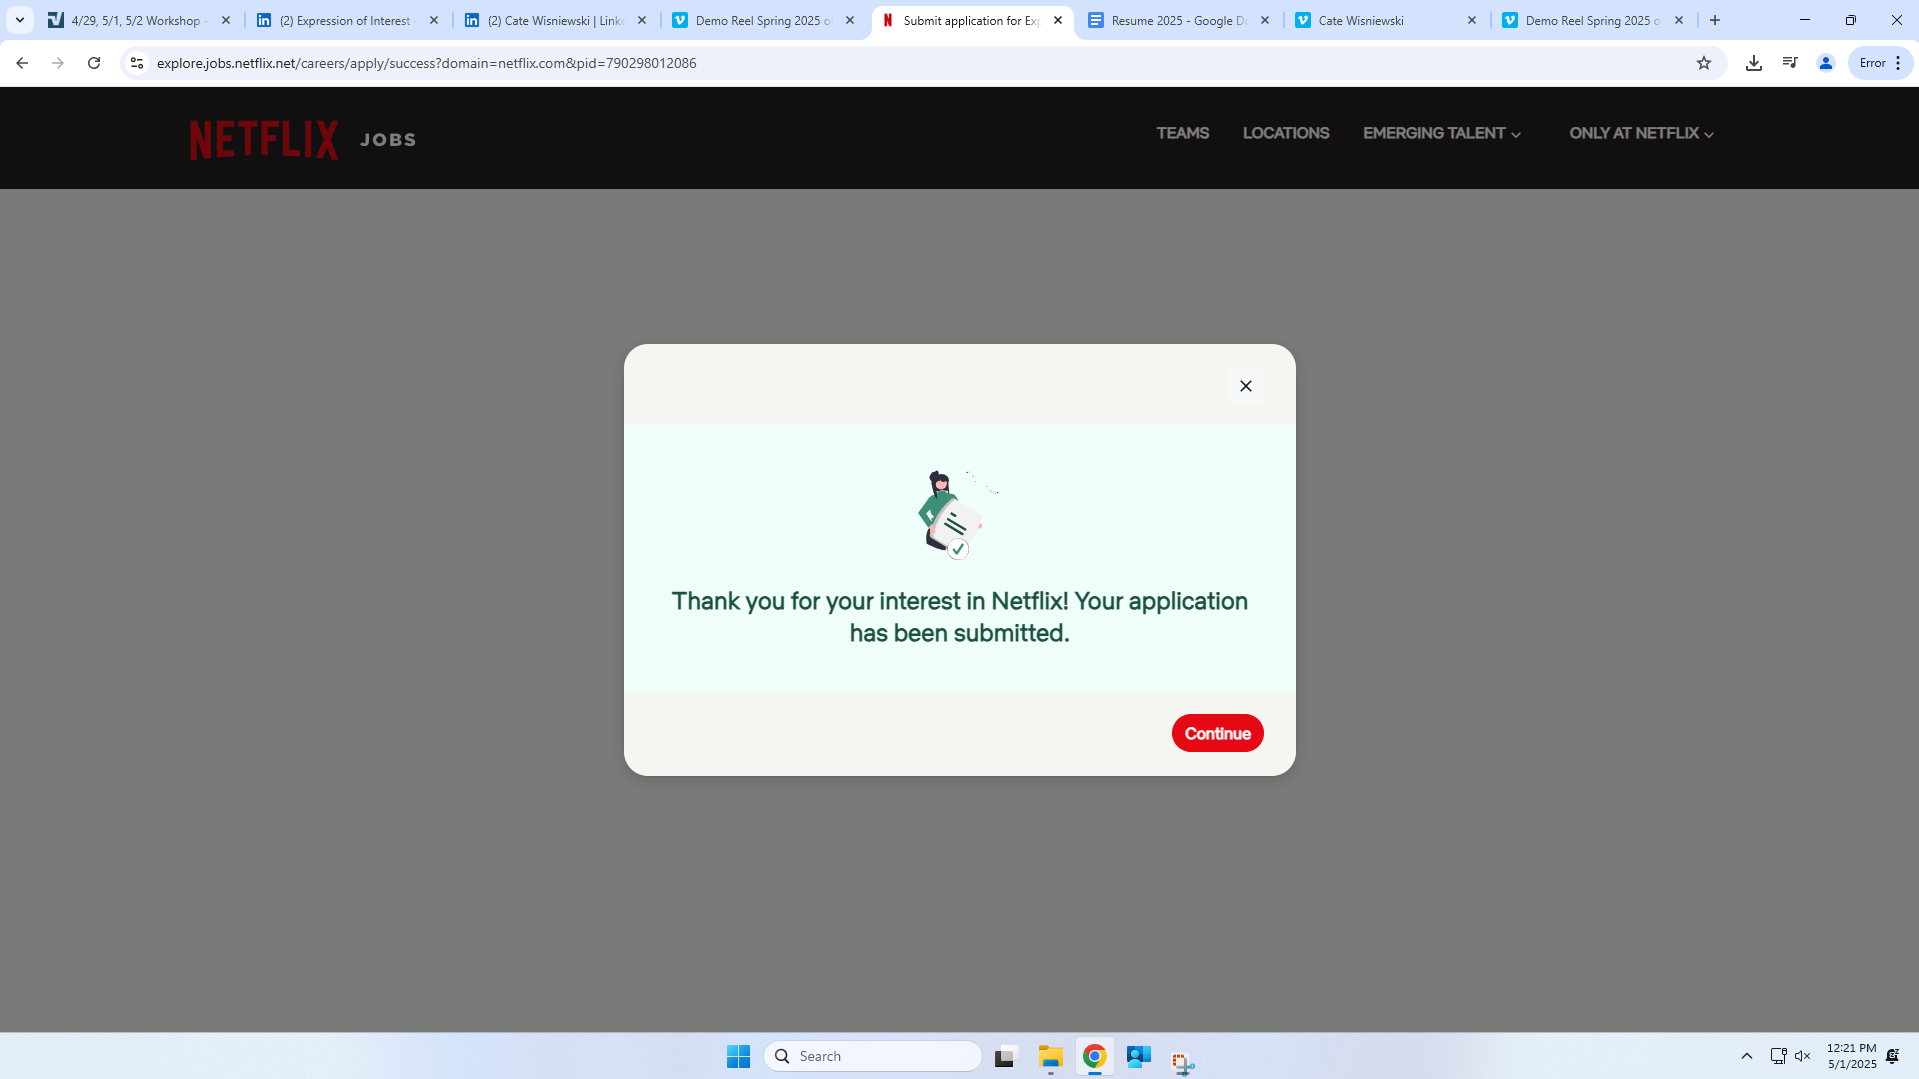Screen dimensions: 1919x1079
Task: Open the media controls icon
Action: point(1789,63)
